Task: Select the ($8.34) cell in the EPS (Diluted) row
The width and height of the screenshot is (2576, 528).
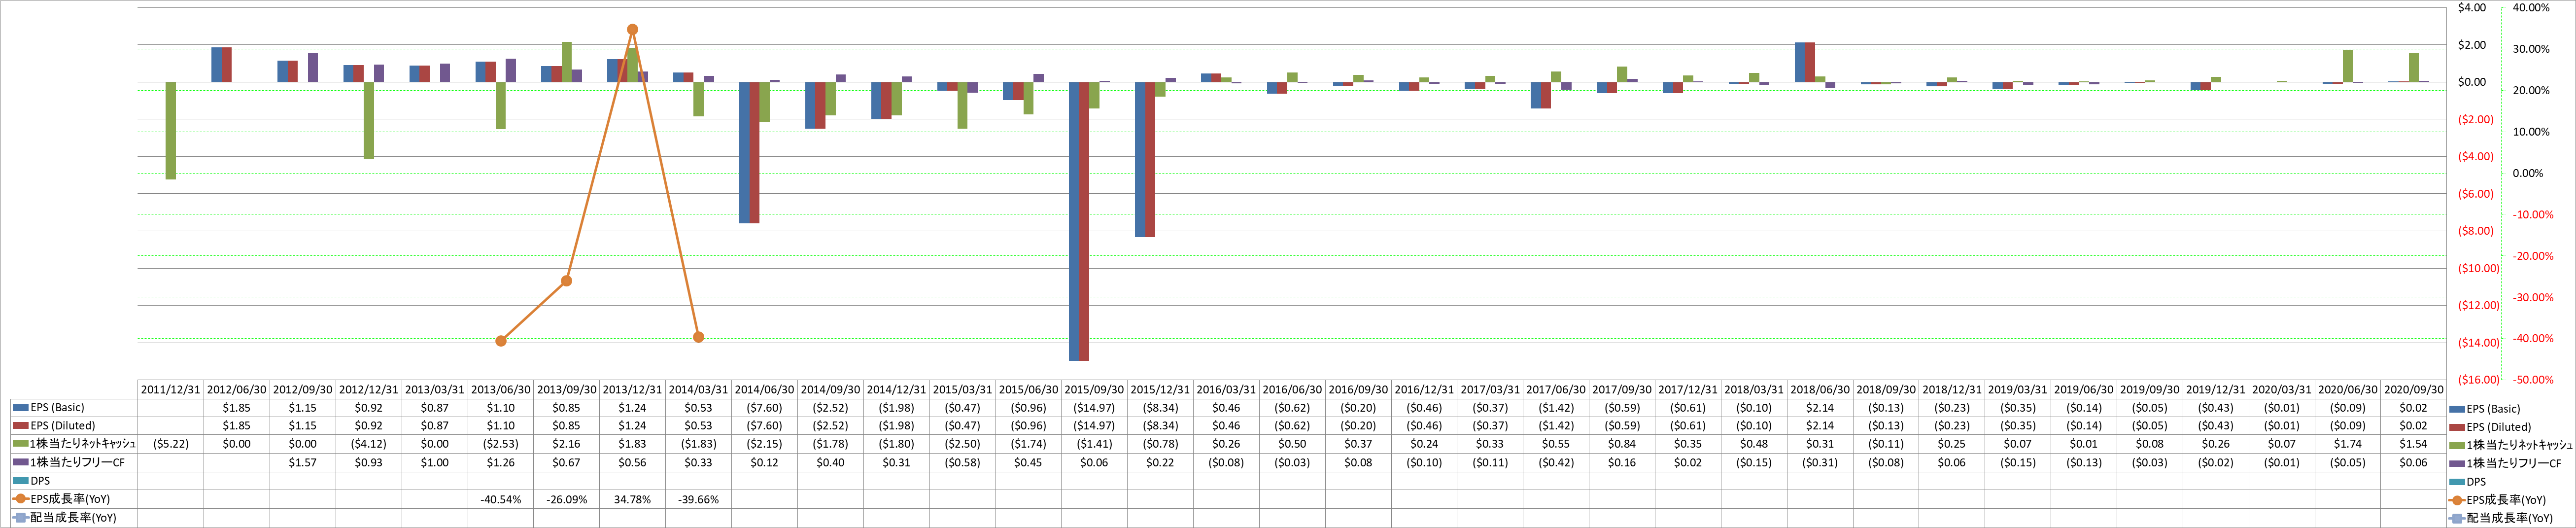Action: [1160, 426]
